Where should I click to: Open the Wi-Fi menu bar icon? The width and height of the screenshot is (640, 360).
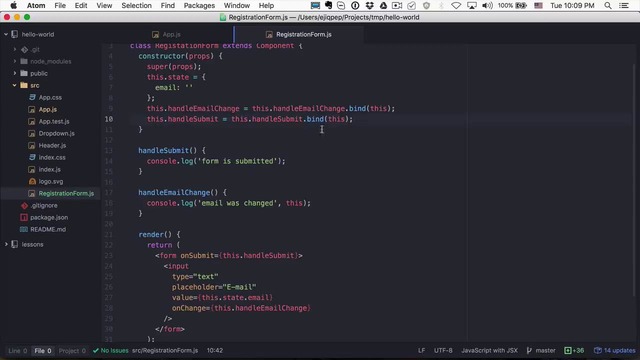point(456,5)
